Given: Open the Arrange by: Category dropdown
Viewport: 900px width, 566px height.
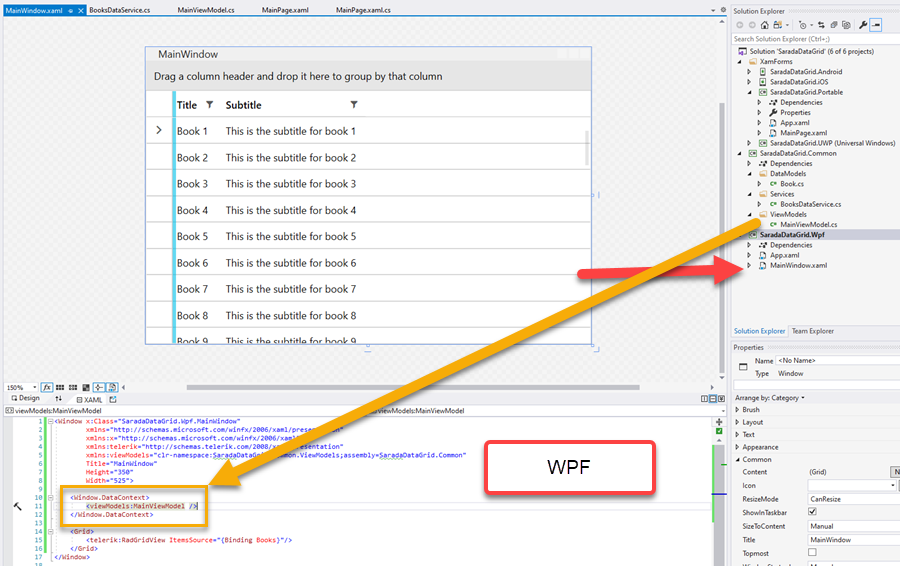Looking at the screenshot, I should [x=770, y=398].
